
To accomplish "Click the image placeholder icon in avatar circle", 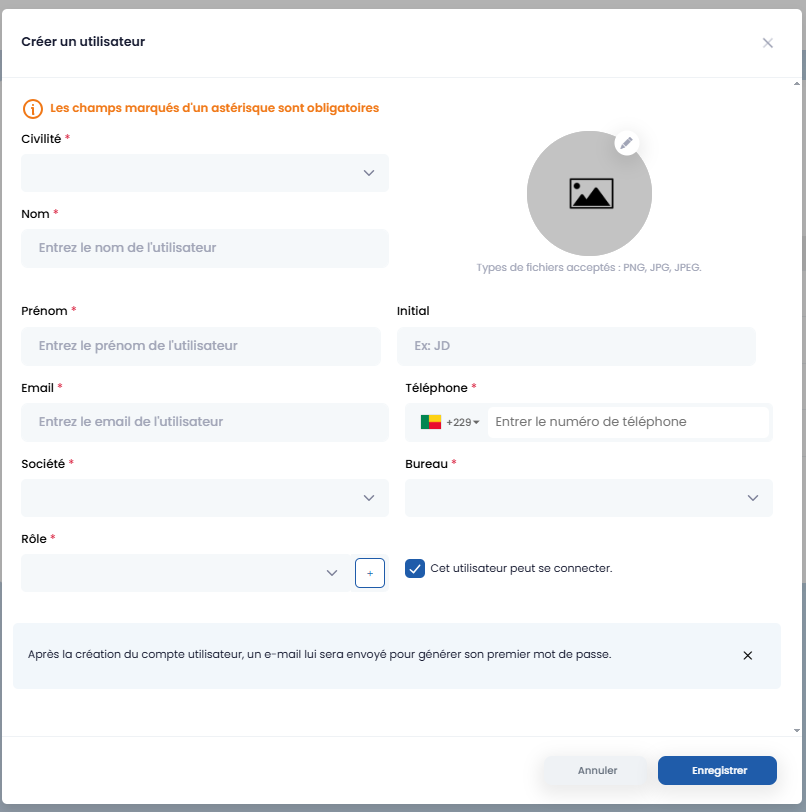I will point(590,193).
